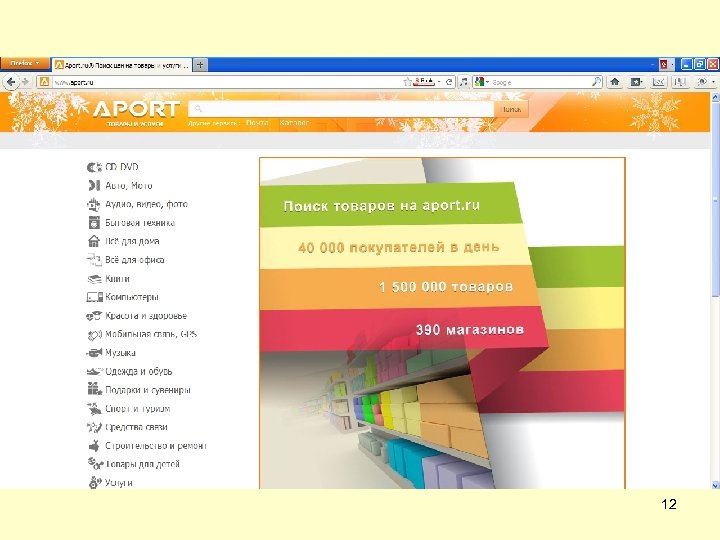Click the browser Google search field
Viewport: 720px width, 540px height.
click(541, 82)
